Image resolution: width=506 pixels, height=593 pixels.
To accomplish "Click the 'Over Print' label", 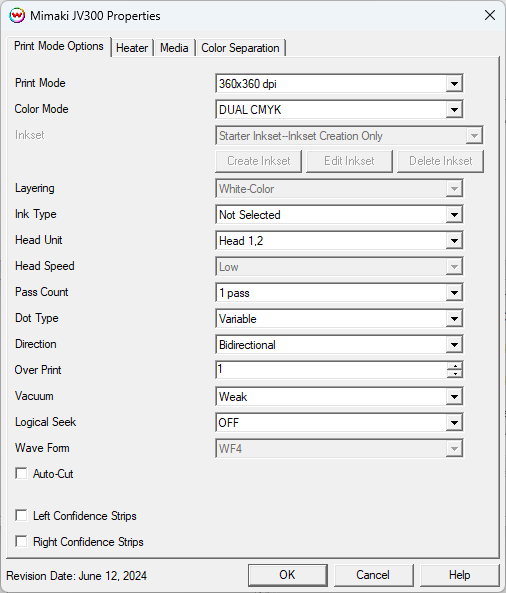I will pos(38,370).
